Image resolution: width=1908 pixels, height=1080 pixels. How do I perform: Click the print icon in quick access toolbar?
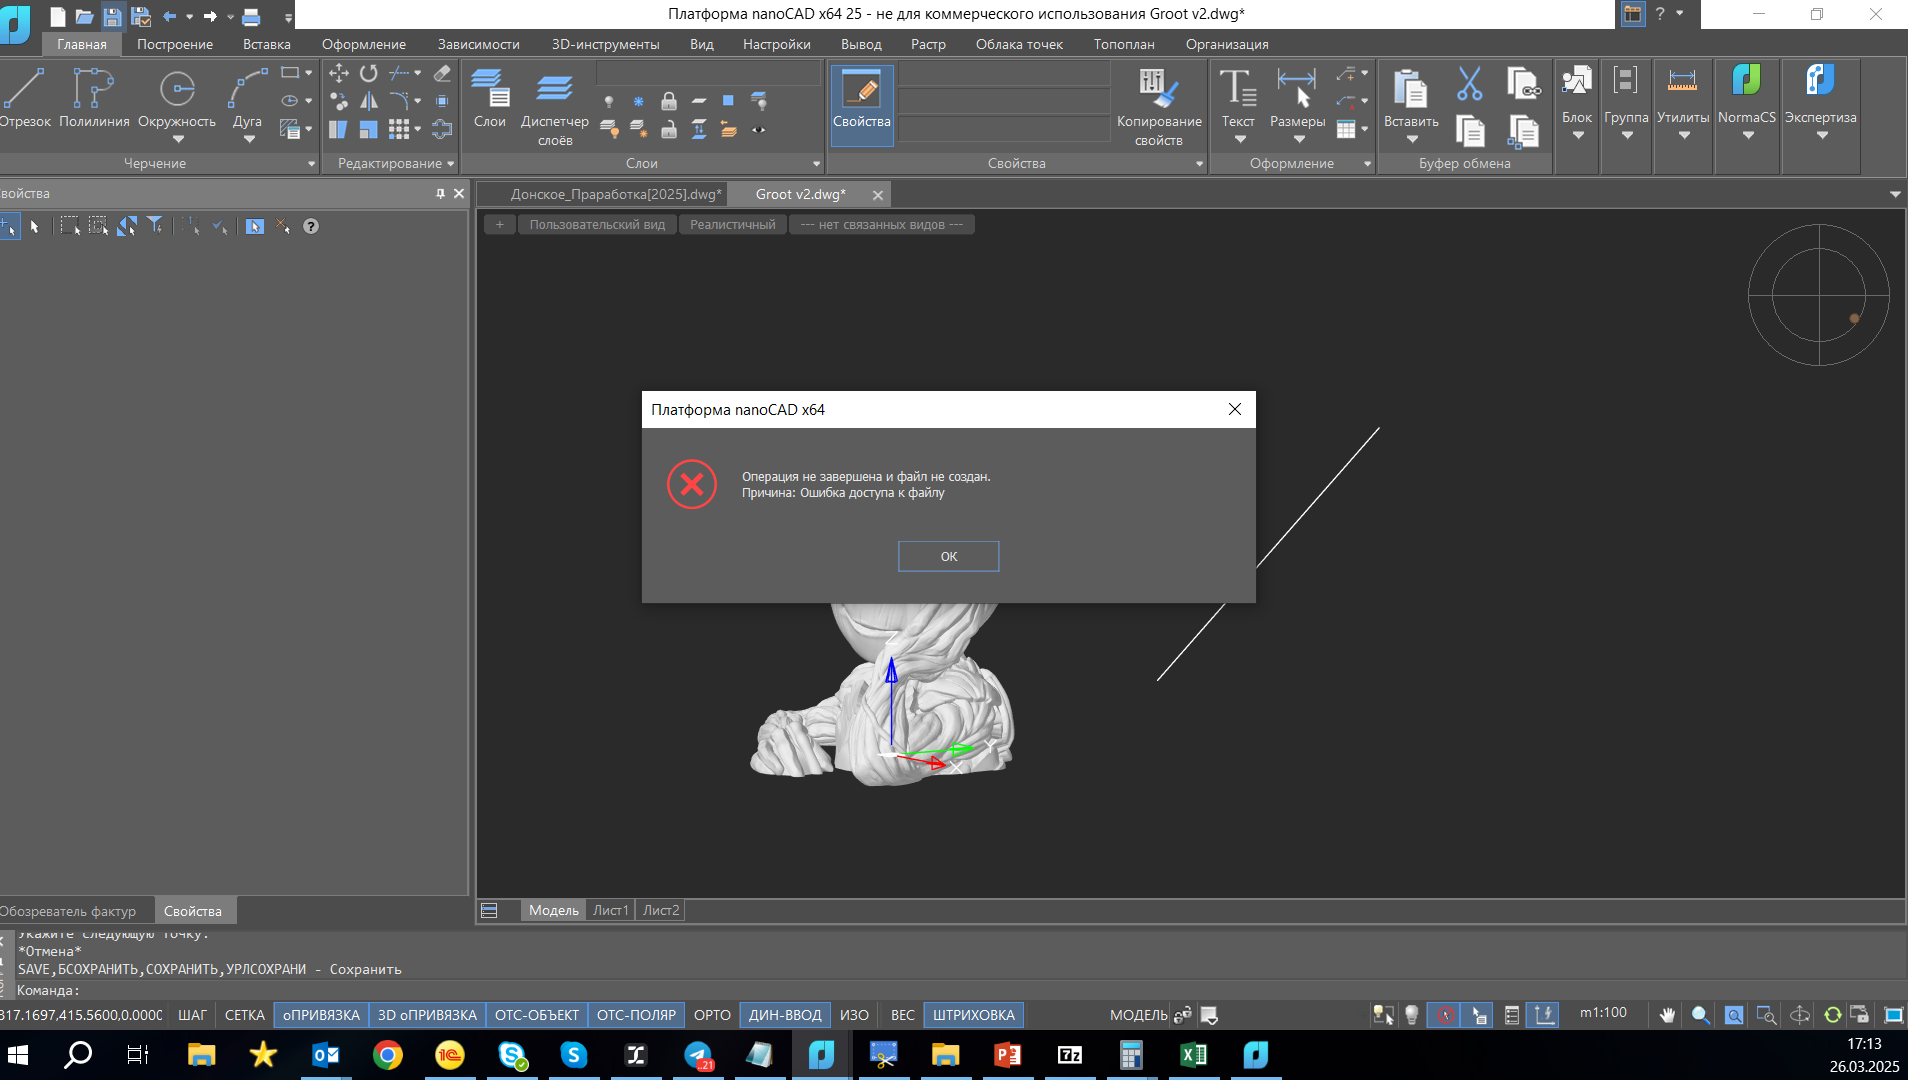251,16
